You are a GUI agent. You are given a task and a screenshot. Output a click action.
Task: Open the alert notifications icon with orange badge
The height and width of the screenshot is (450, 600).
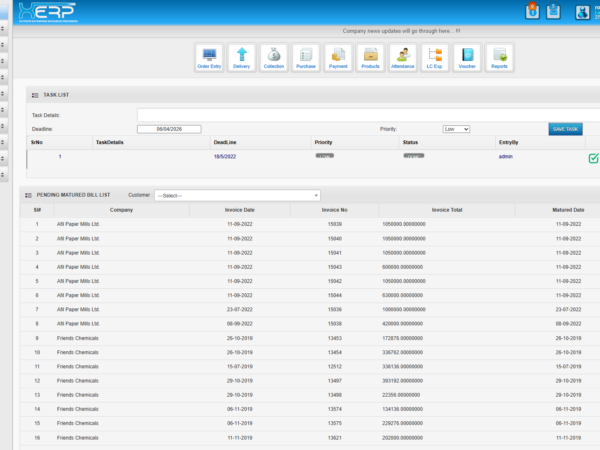click(532, 11)
